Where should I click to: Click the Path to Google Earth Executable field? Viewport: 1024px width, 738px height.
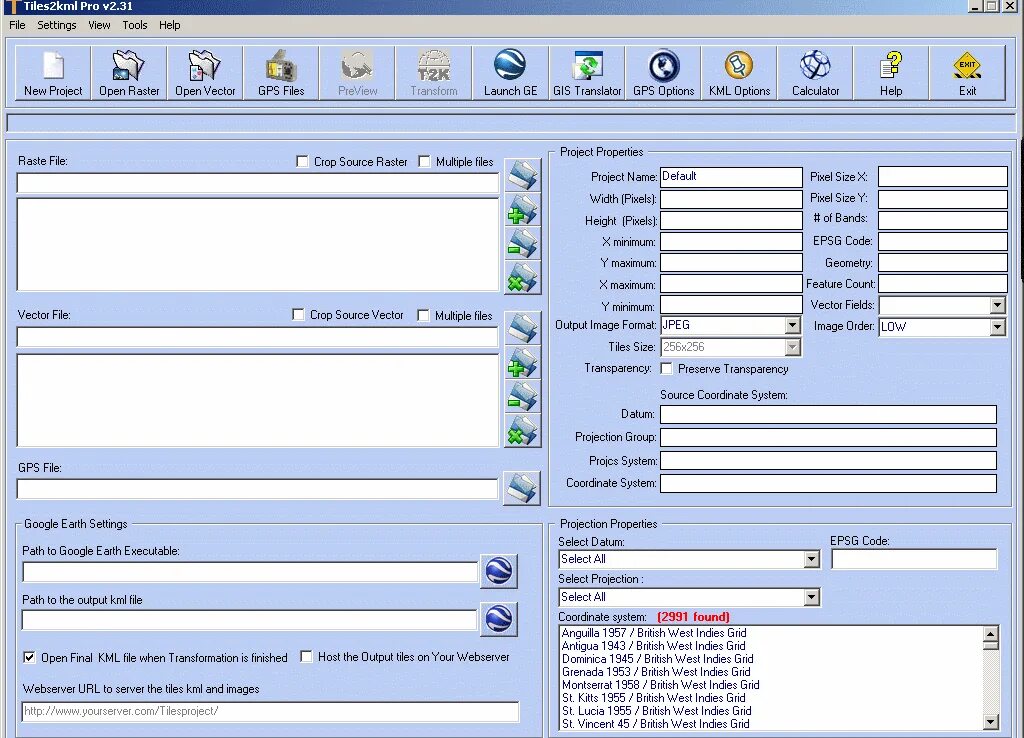coord(249,572)
